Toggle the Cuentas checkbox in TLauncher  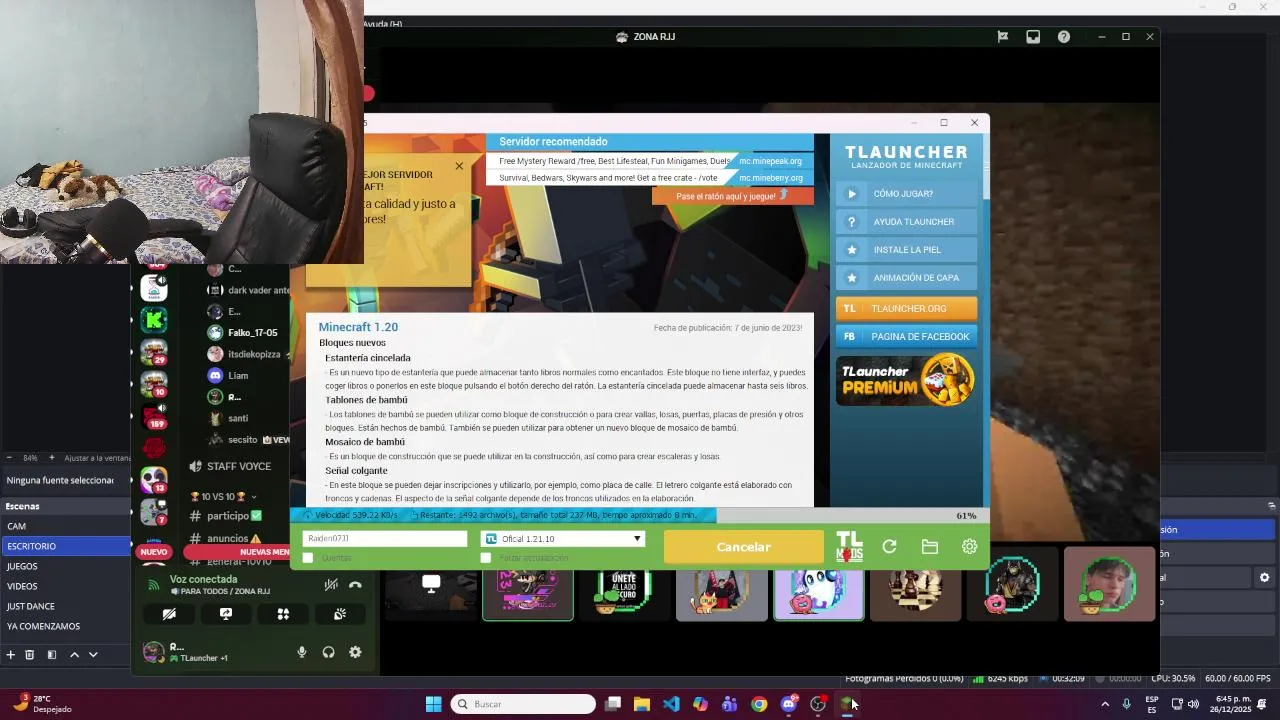(308, 558)
